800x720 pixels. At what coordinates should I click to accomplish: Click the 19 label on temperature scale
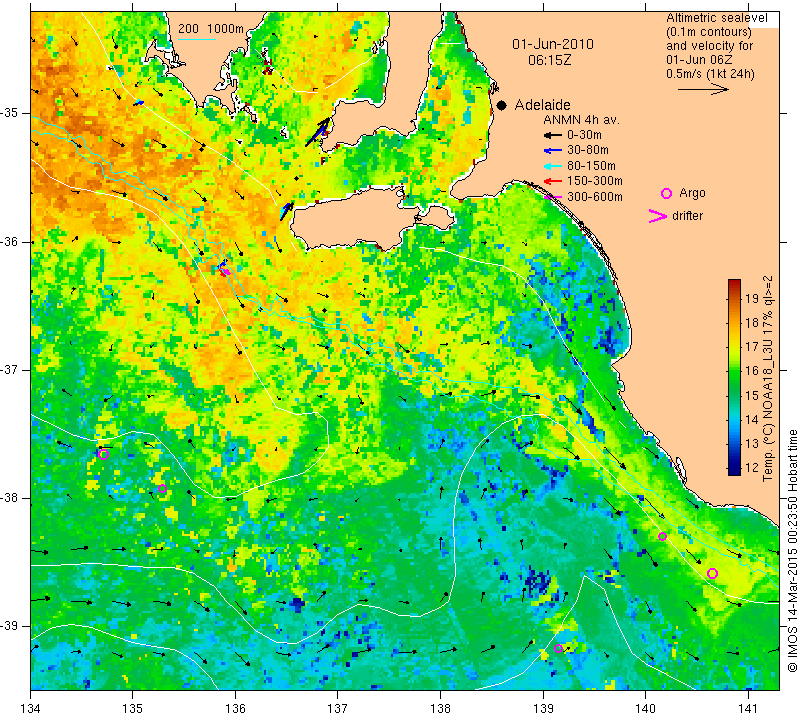point(752,299)
